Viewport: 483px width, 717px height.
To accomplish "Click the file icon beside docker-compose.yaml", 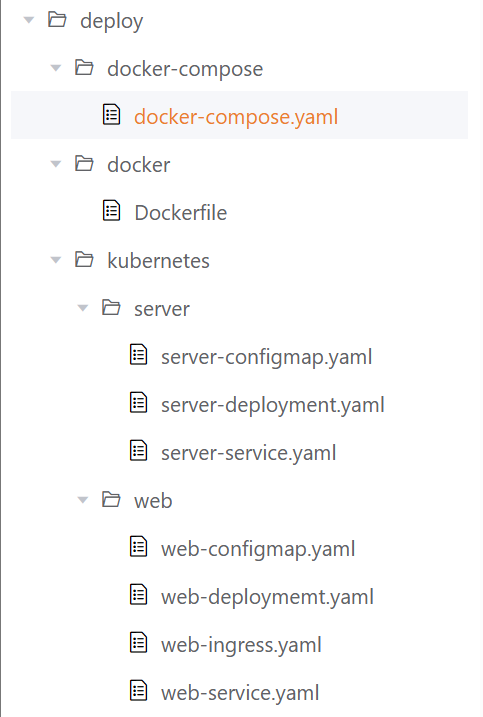I will pyautogui.click(x=111, y=115).
